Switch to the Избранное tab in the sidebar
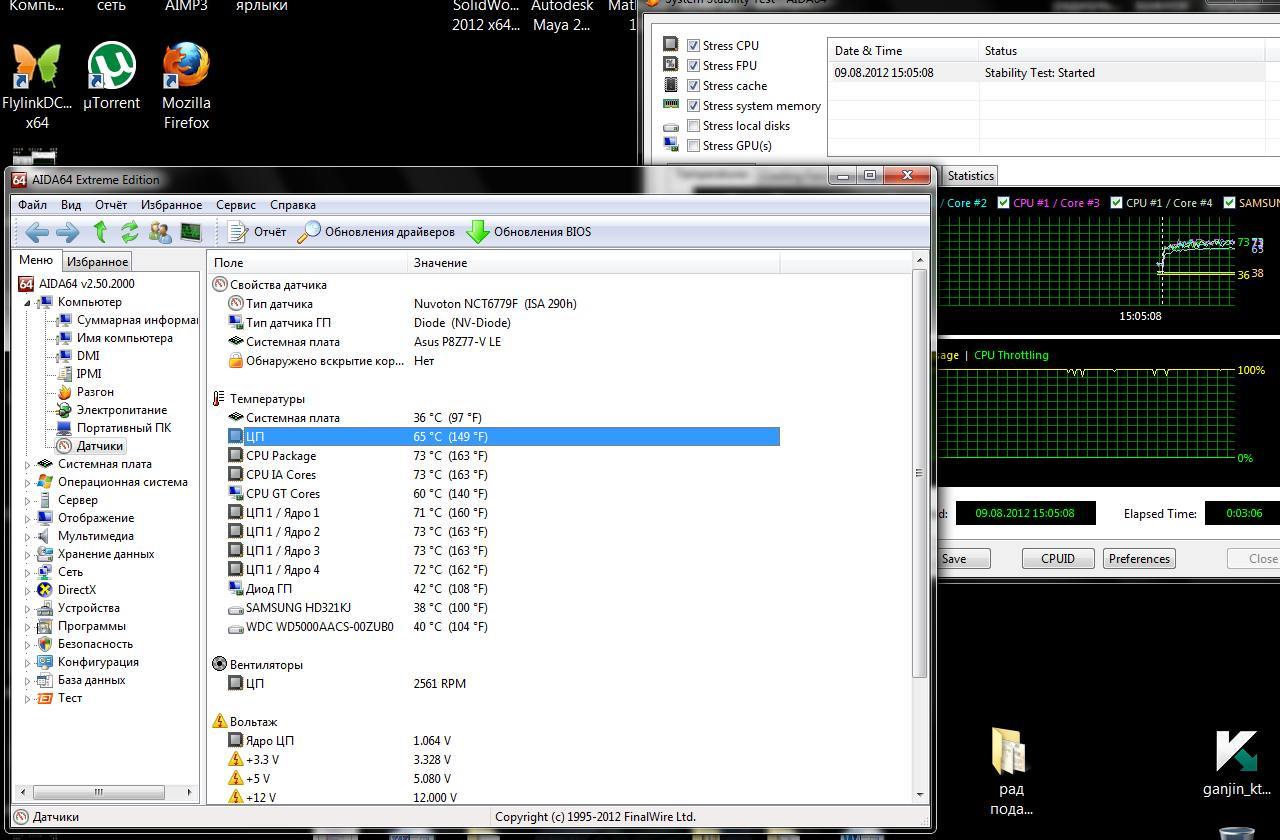The width and height of the screenshot is (1280, 840). pyautogui.click(x=97, y=262)
